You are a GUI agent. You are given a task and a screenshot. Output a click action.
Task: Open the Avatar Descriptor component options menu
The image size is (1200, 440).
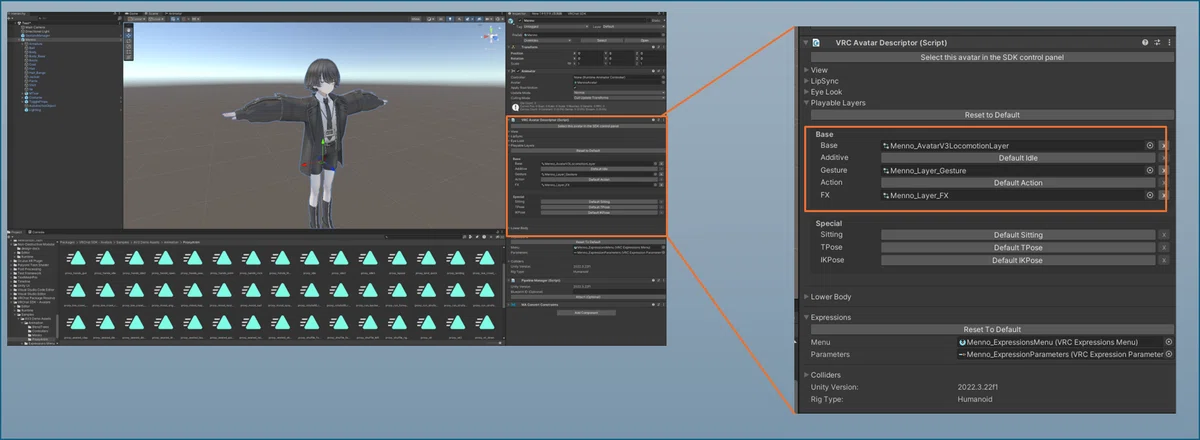coord(1170,43)
